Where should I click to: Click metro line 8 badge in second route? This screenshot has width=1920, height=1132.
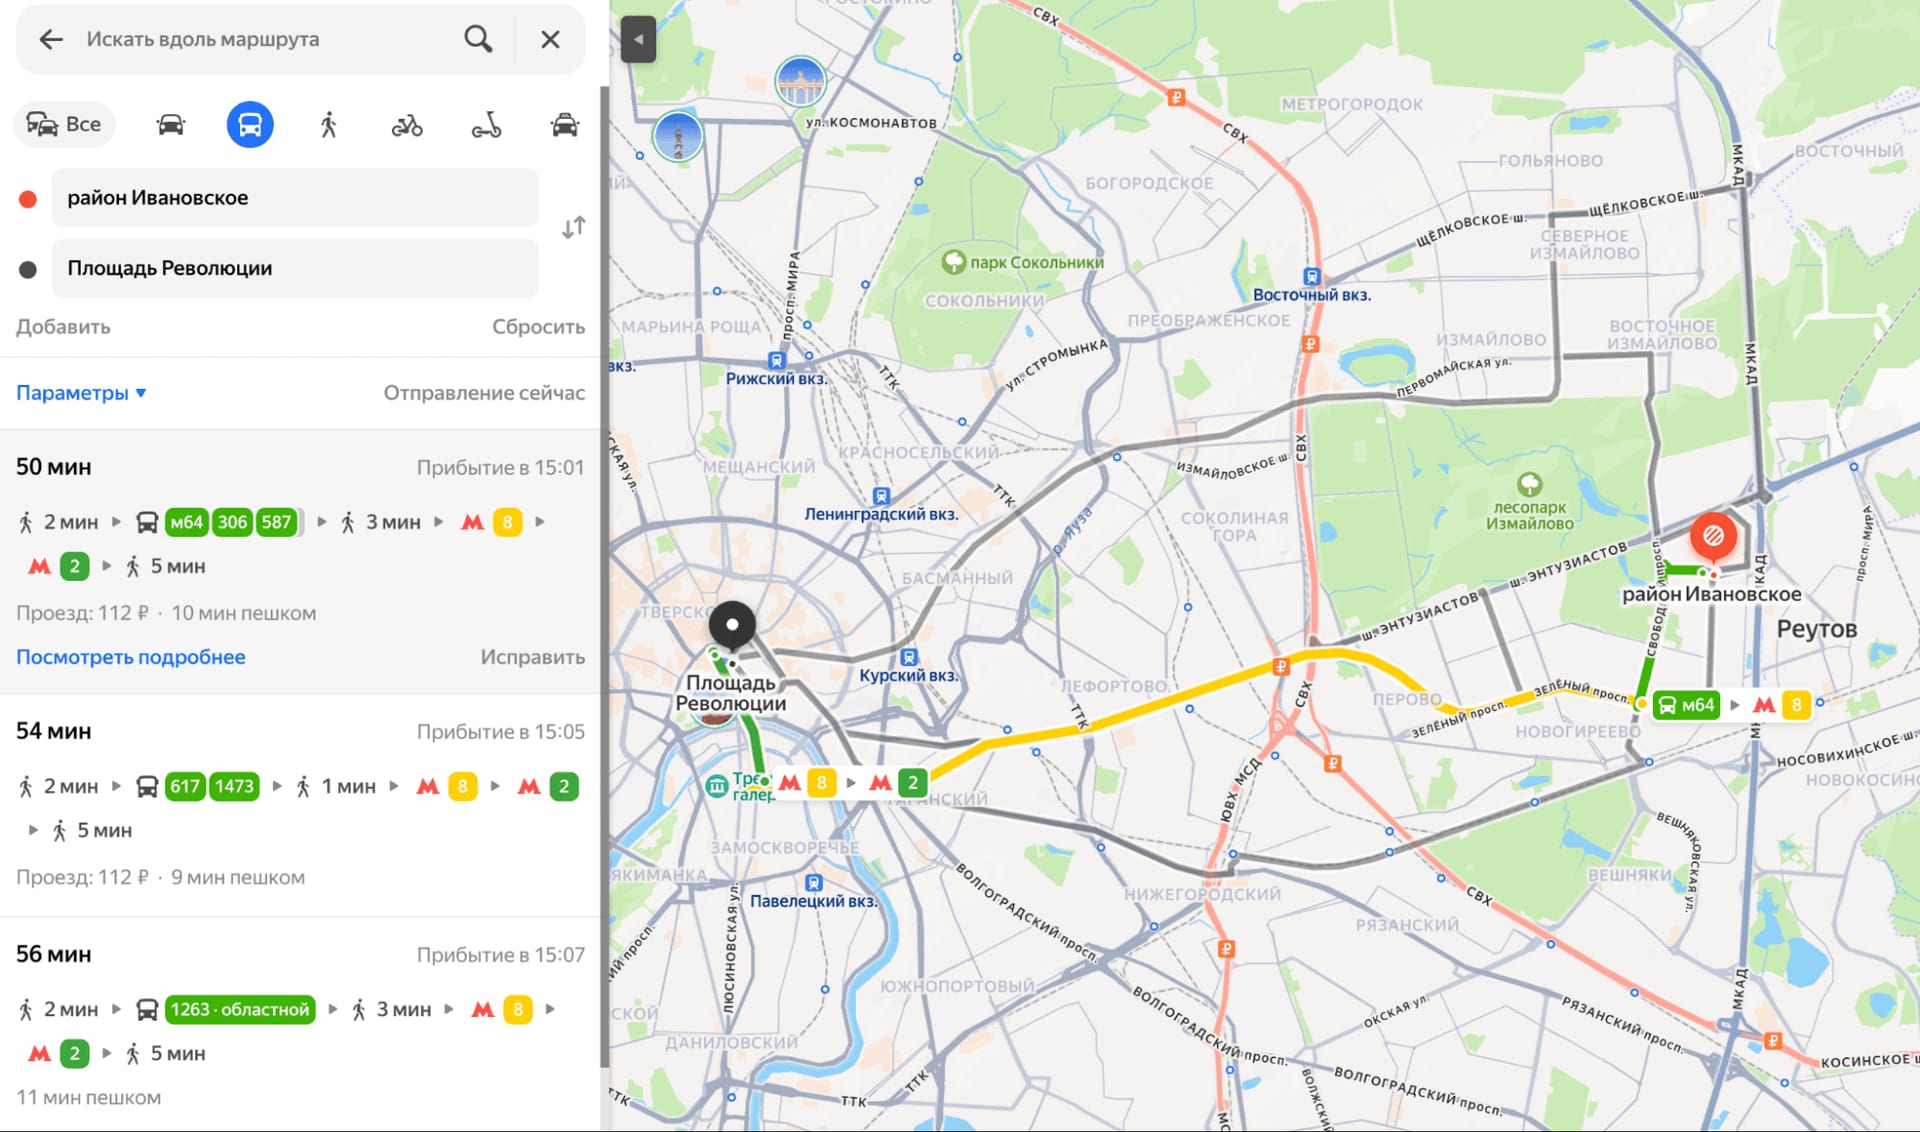pos(462,786)
